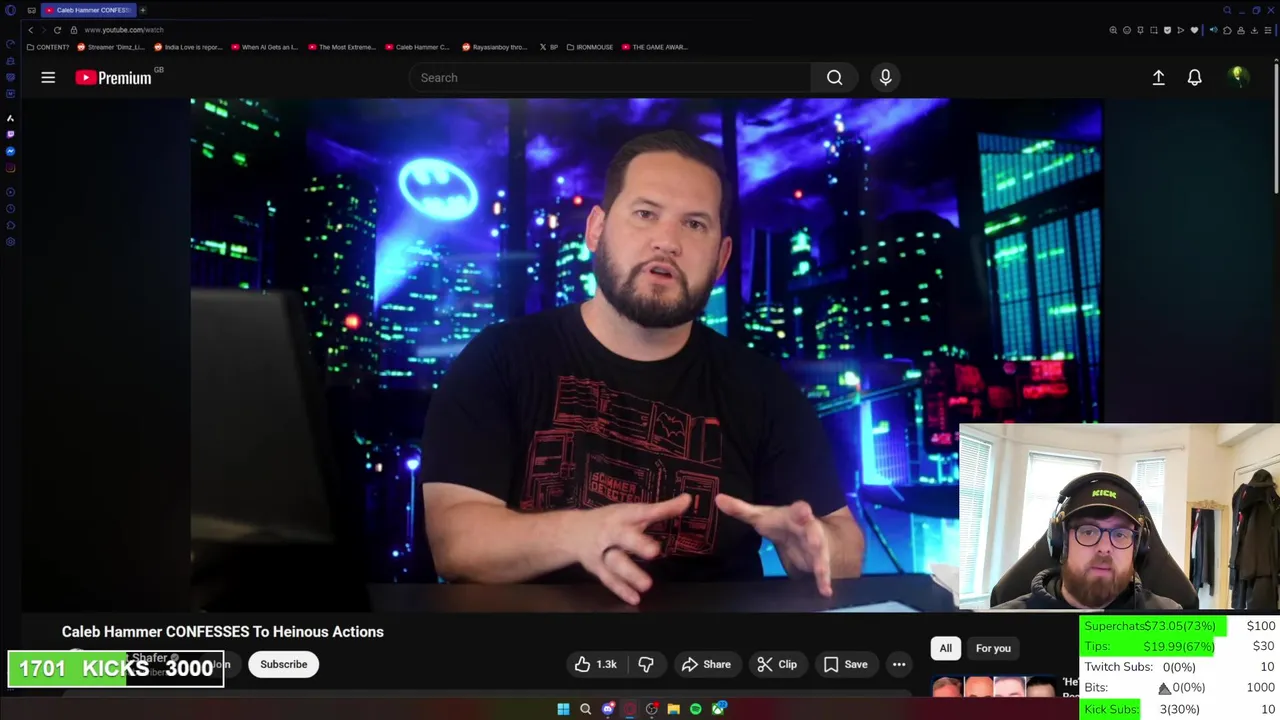The height and width of the screenshot is (720, 1280).
Task: Click the send/flow arrow icon
Action: (1181, 30)
